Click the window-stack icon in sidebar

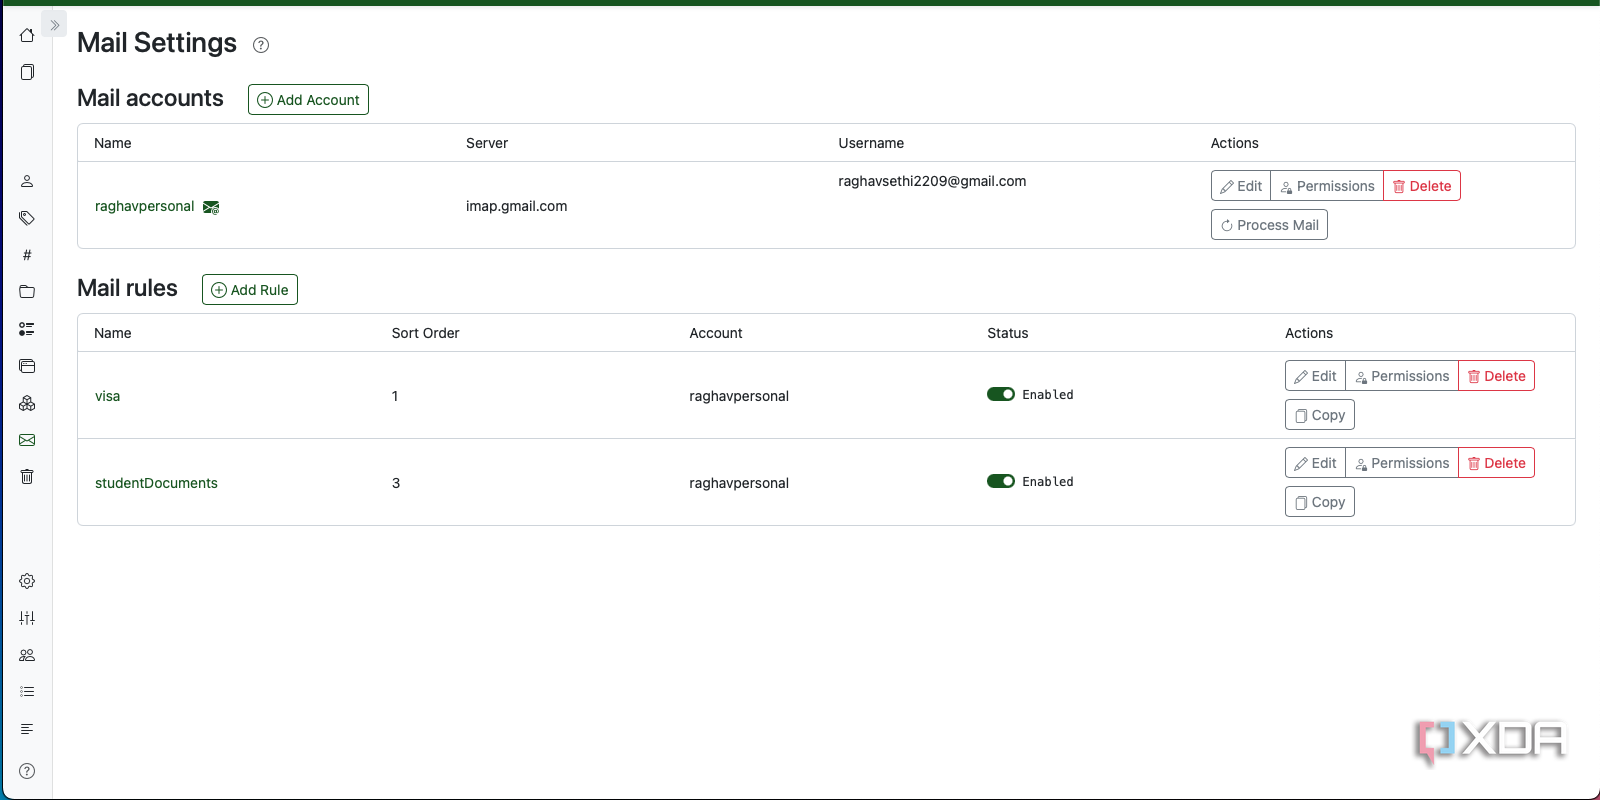pos(27,366)
